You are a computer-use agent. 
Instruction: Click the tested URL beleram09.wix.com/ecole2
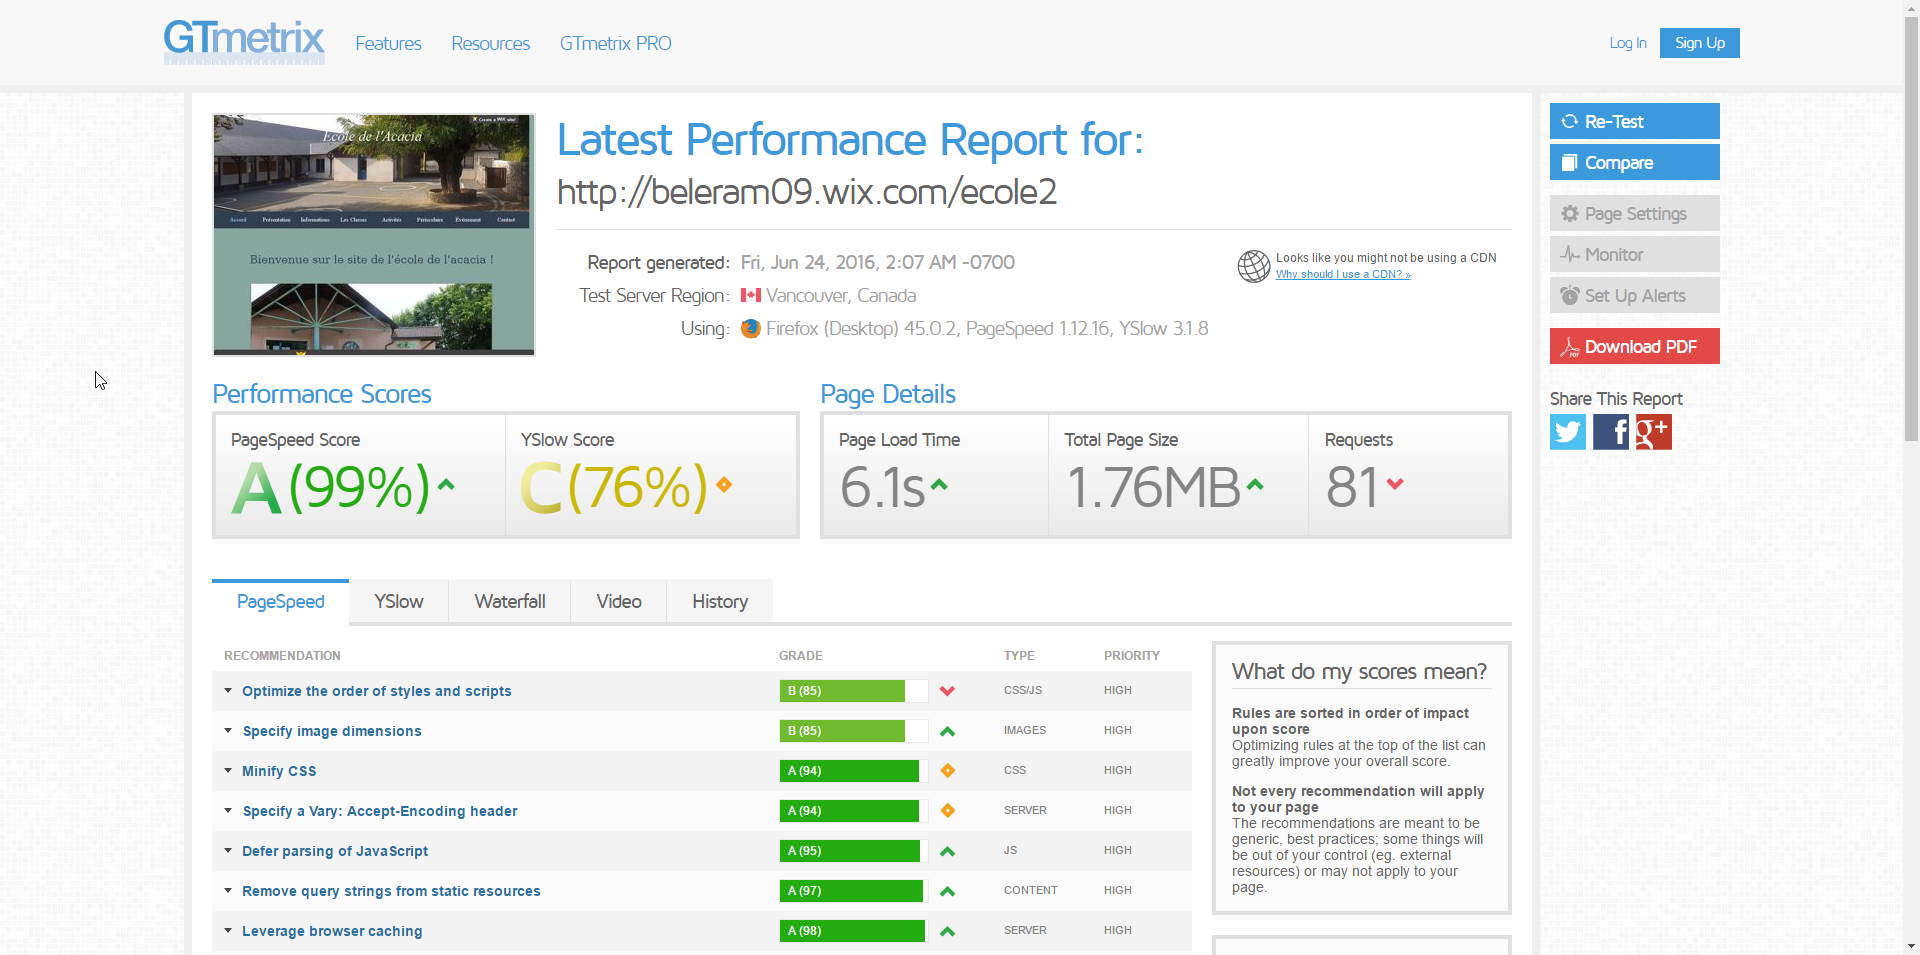[807, 191]
